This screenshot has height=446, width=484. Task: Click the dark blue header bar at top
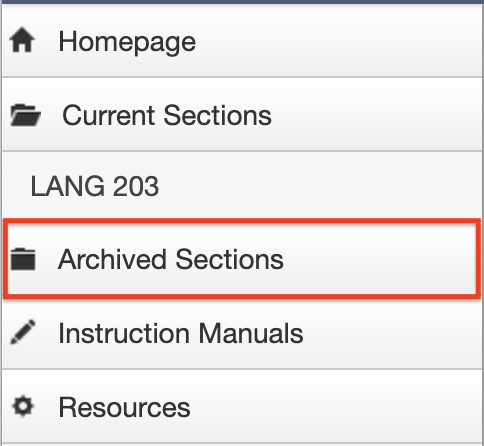tap(242, 2)
